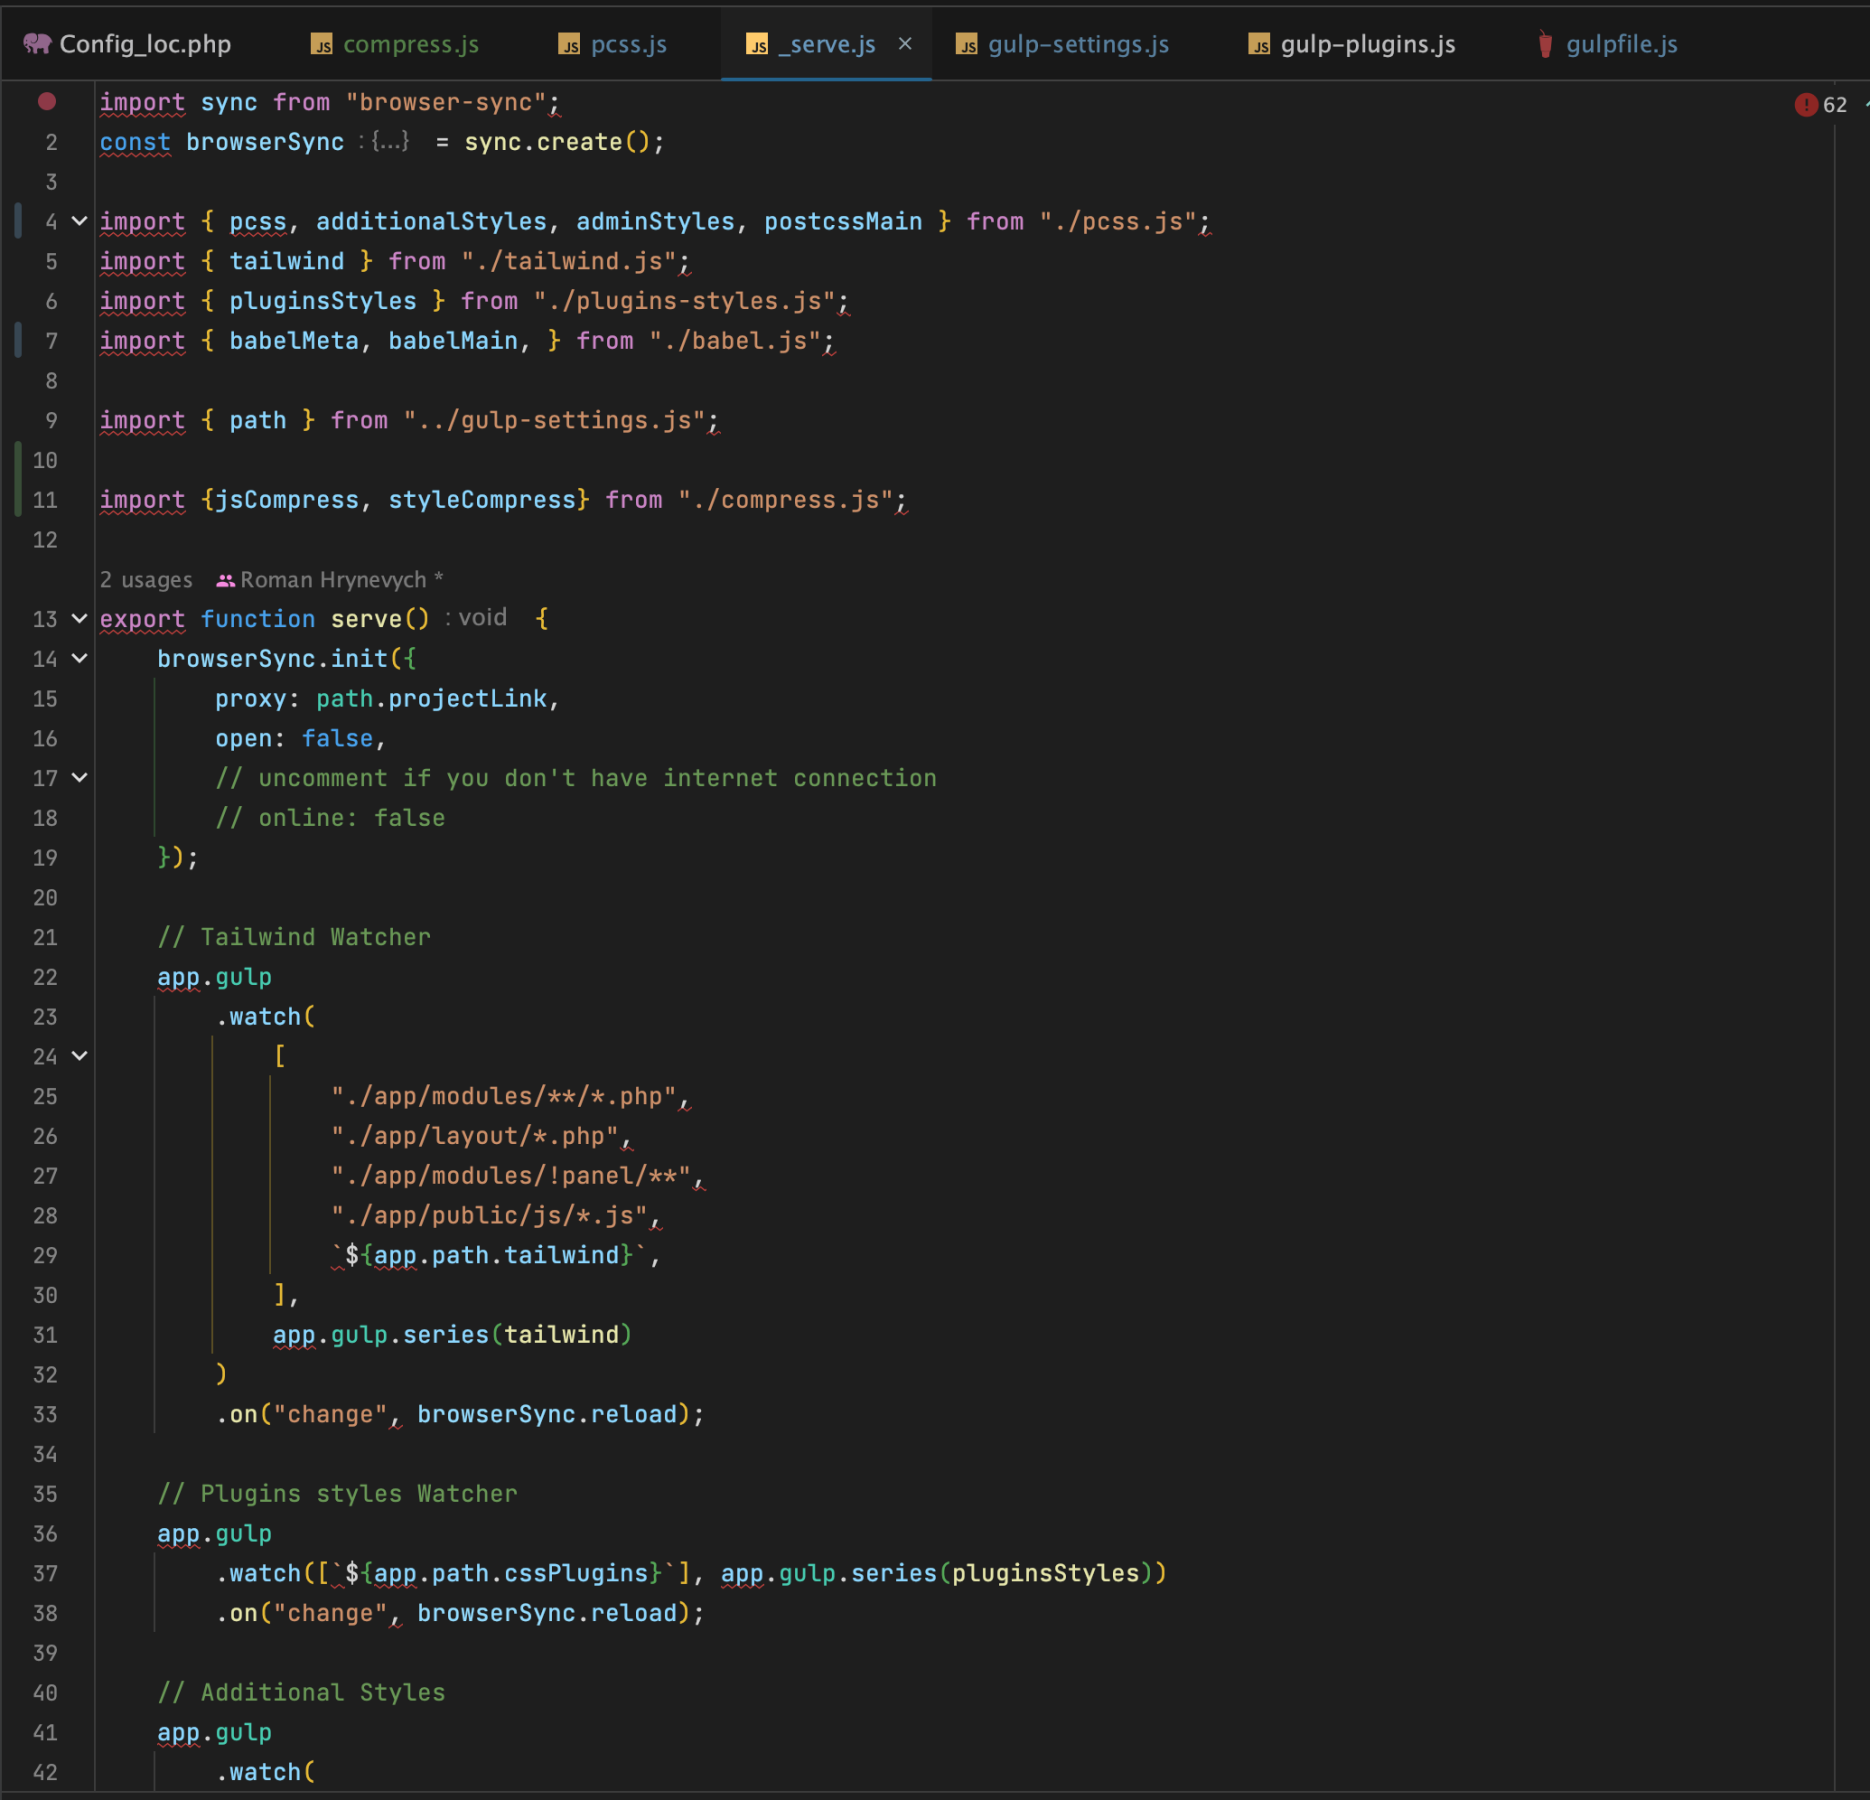
Task: Click the JS file icon on pcss.js tab
Action: tap(569, 45)
